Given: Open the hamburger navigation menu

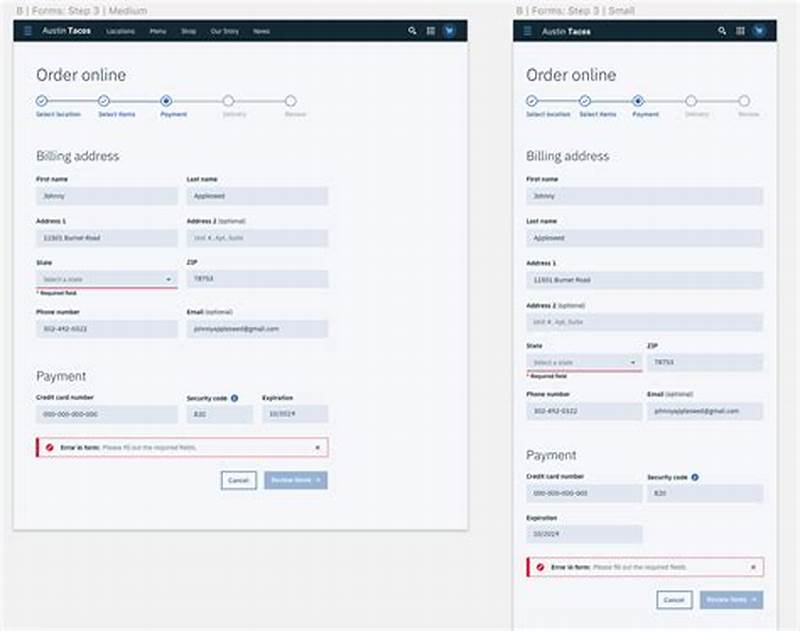Looking at the screenshot, I should pyautogui.click(x=28, y=30).
